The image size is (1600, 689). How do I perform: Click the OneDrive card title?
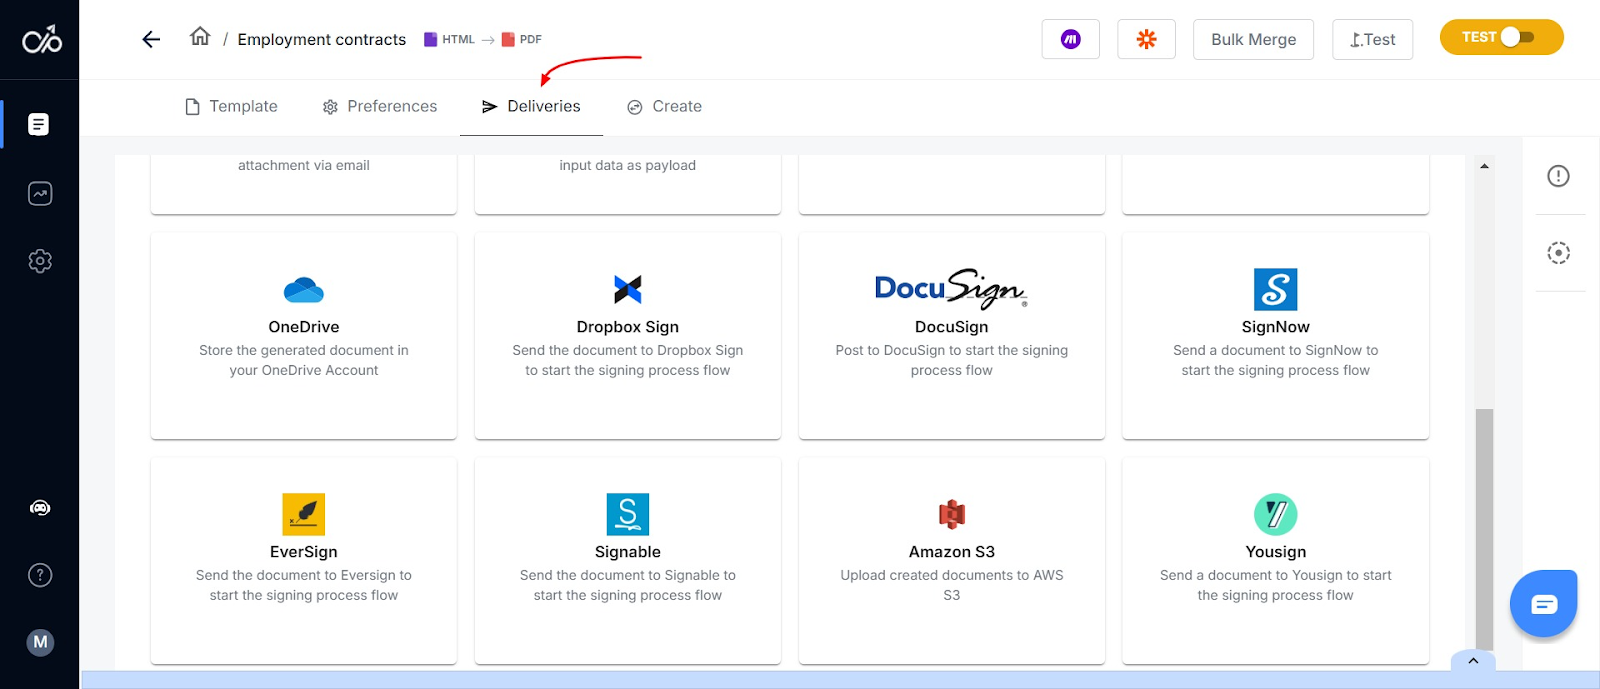pyautogui.click(x=304, y=327)
